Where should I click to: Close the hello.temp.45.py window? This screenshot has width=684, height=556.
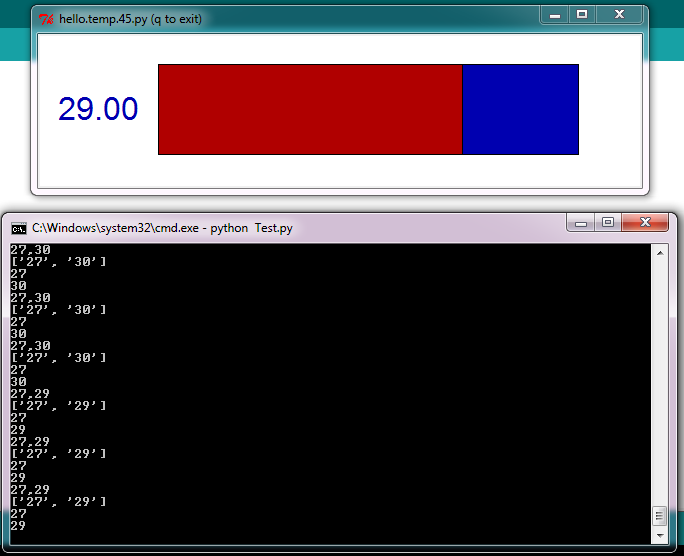tap(619, 15)
